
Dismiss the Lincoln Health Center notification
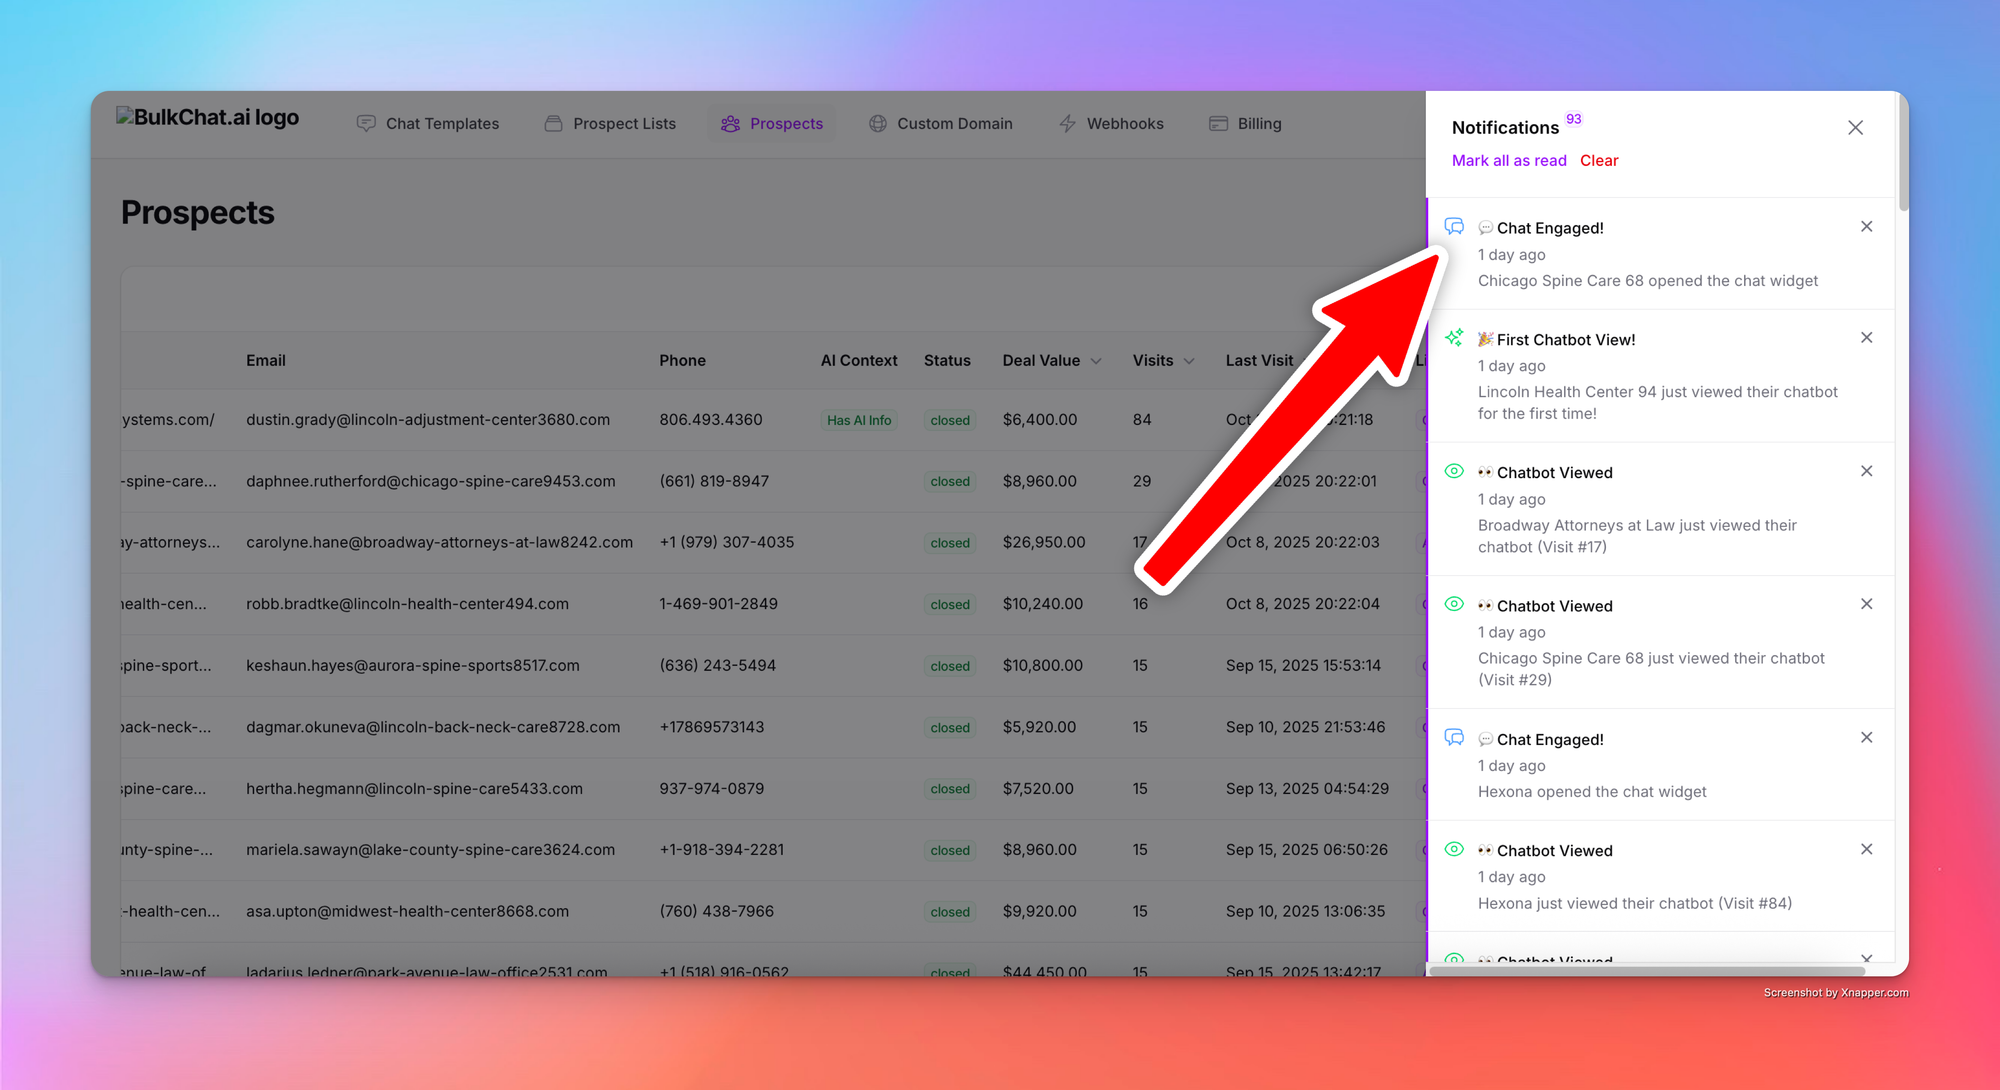click(x=1866, y=338)
